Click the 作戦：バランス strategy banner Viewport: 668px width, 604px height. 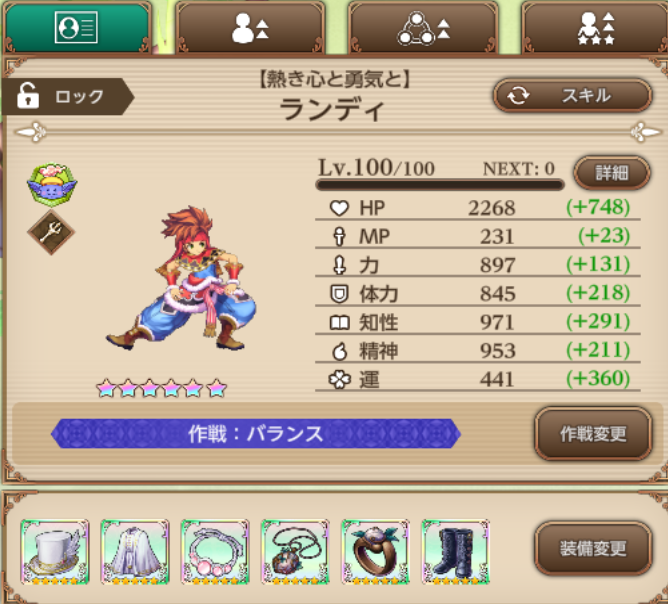click(x=256, y=434)
